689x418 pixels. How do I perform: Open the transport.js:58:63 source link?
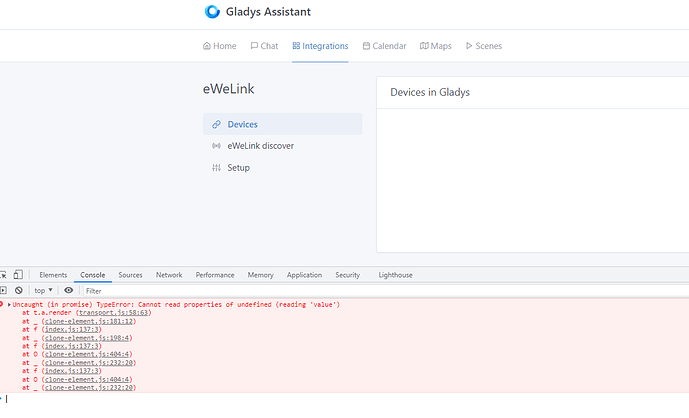pos(113,313)
